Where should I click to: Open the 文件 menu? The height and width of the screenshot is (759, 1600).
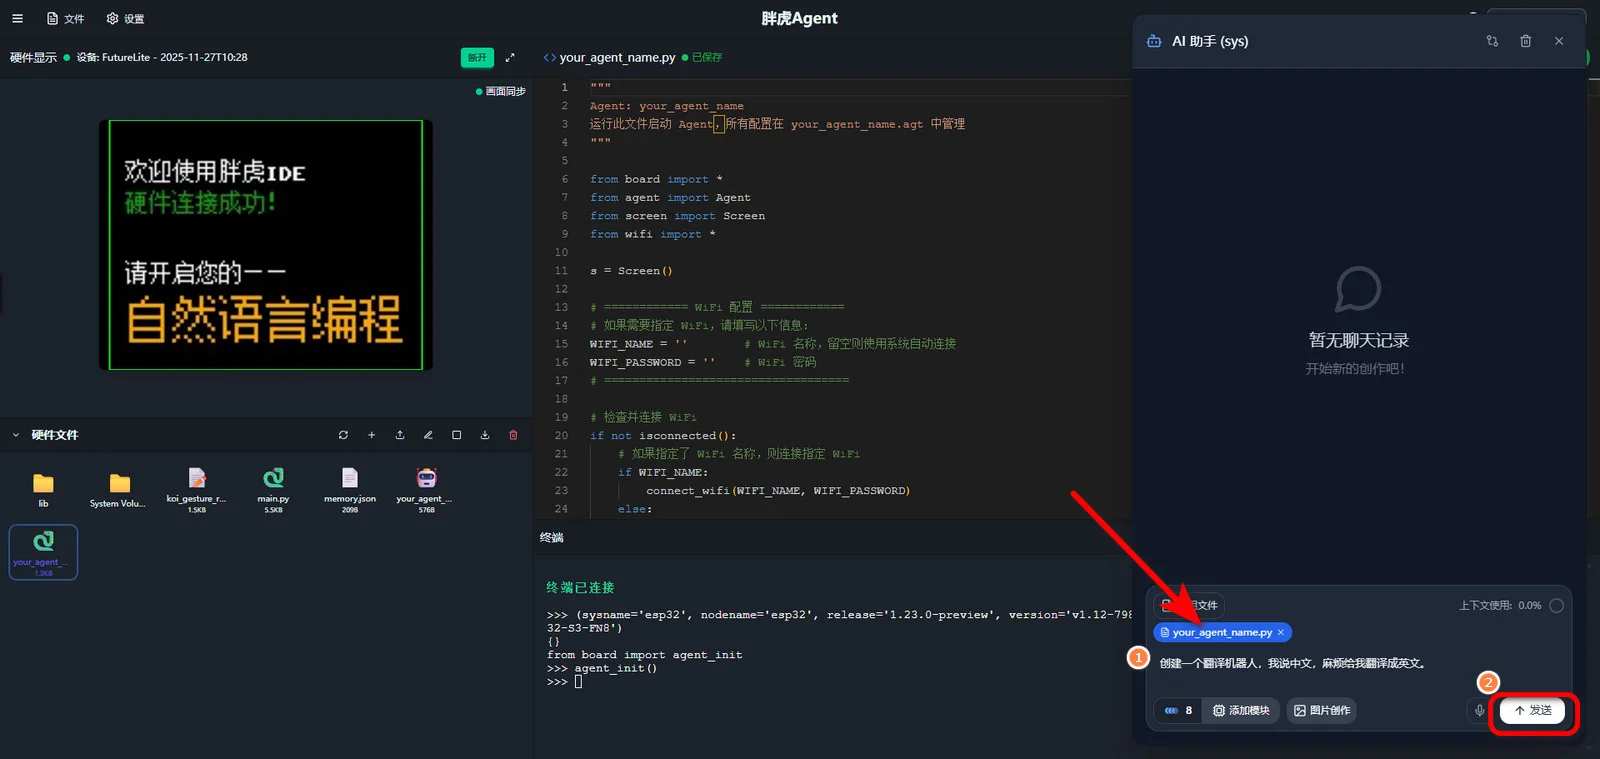click(x=66, y=18)
